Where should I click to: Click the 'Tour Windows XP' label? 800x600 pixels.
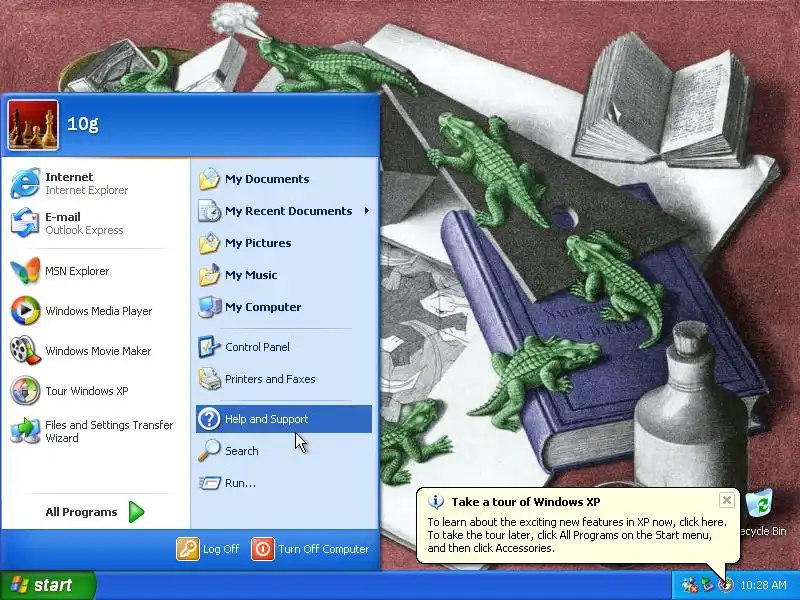[87, 391]
